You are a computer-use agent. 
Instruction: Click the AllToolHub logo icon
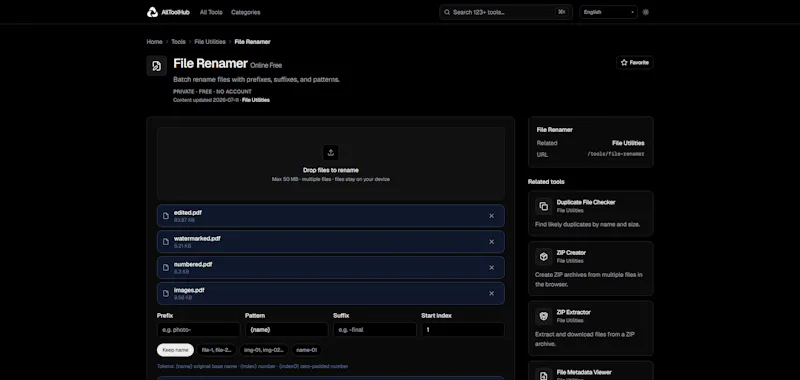coord(152,12)
